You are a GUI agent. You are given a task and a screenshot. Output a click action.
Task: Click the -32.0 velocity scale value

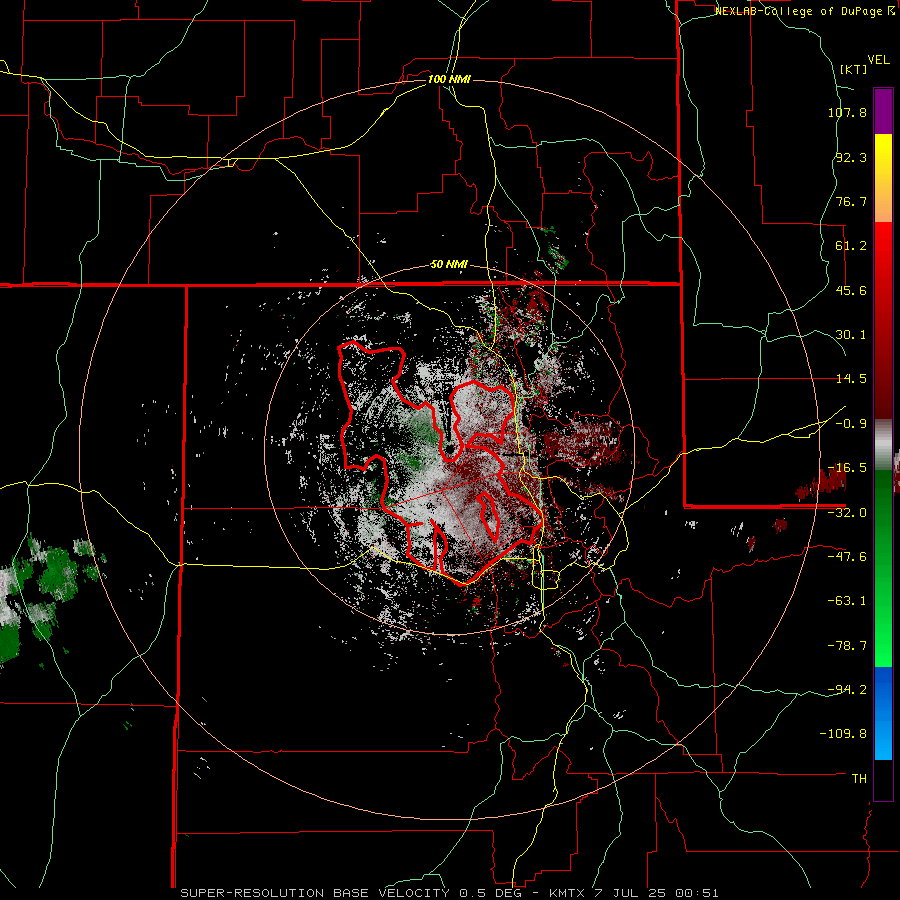(x=847, y=513)
